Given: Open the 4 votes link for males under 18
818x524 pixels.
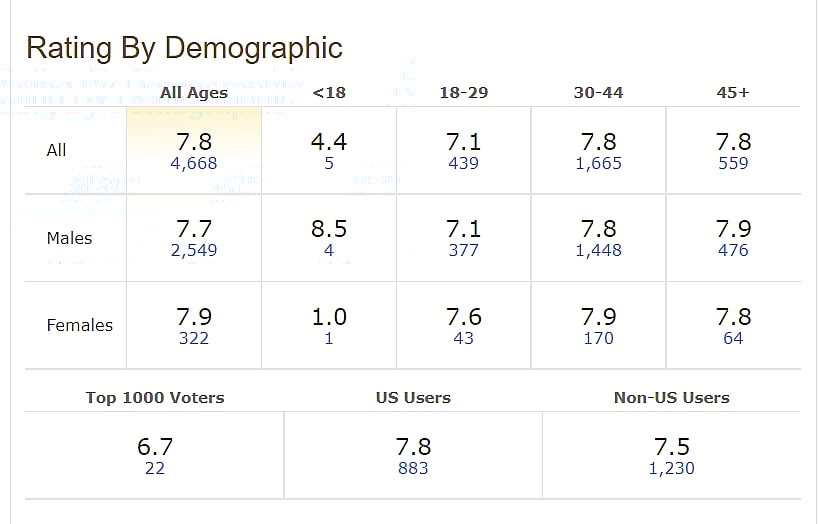Looking at the screenshot, I should point(329,251).
